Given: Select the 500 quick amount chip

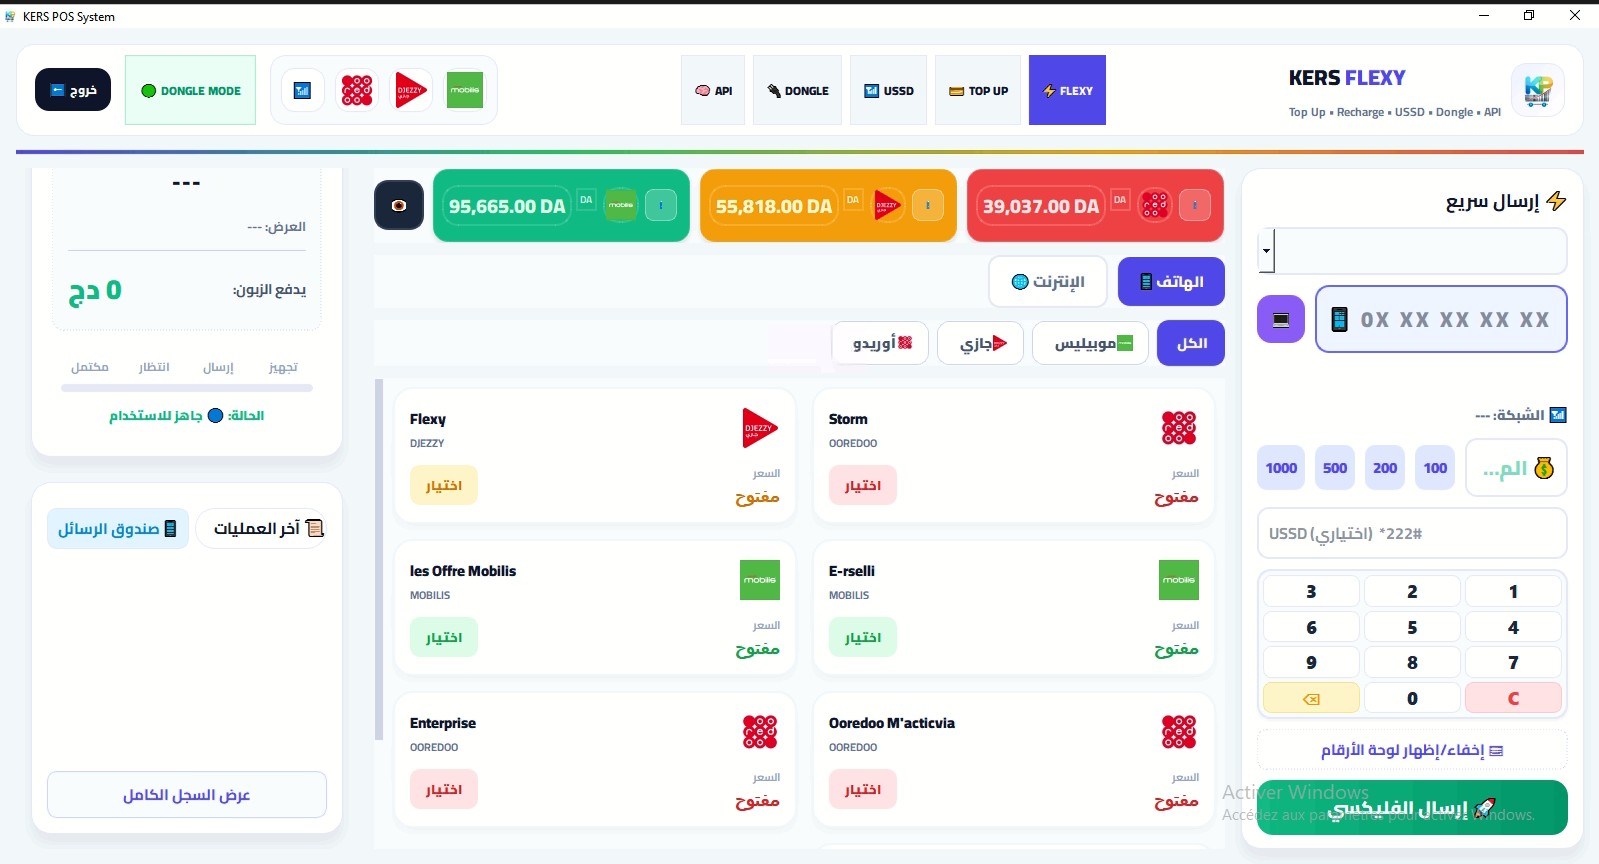Looking at the screenshot, I should 1335,468.
